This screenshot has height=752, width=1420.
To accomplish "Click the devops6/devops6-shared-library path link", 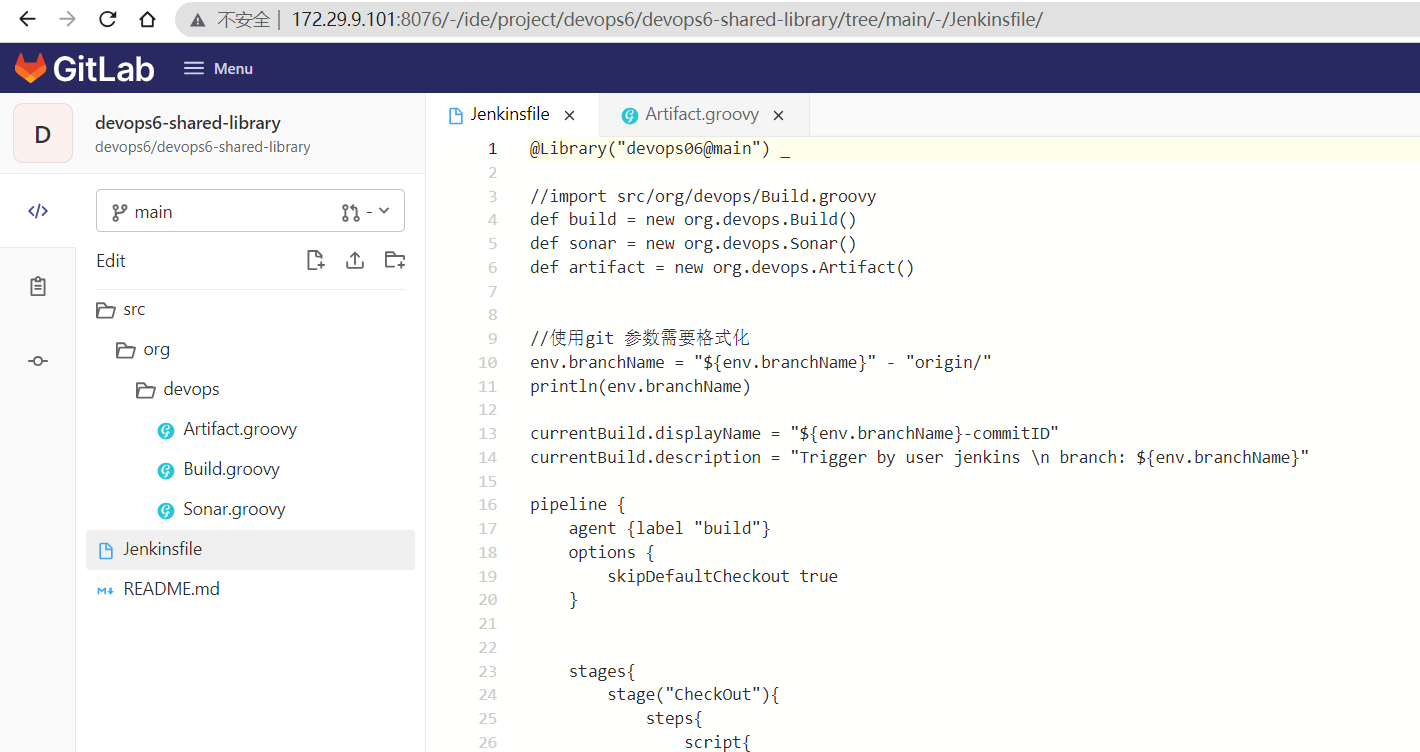I will (202, 147).
